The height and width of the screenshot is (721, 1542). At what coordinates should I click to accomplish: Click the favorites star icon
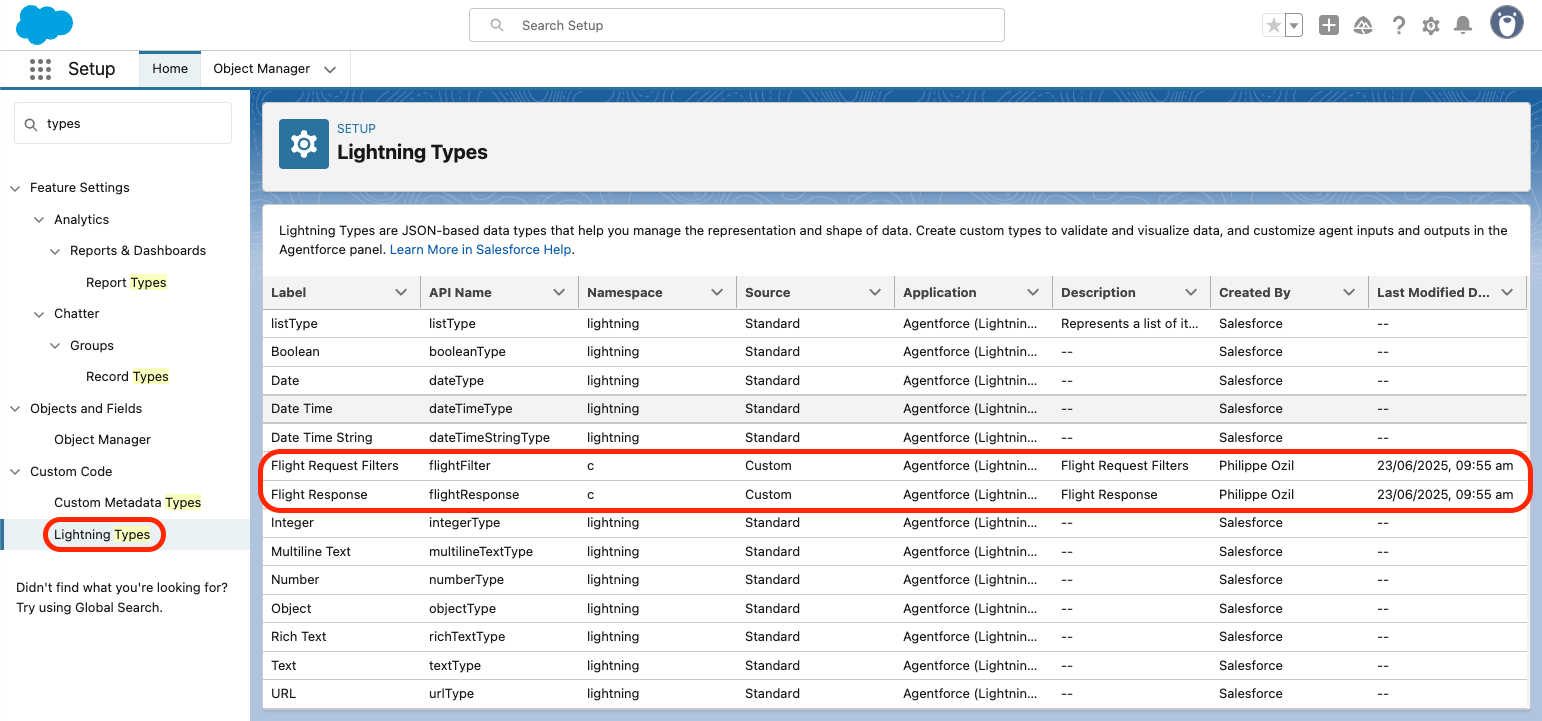1273,26
